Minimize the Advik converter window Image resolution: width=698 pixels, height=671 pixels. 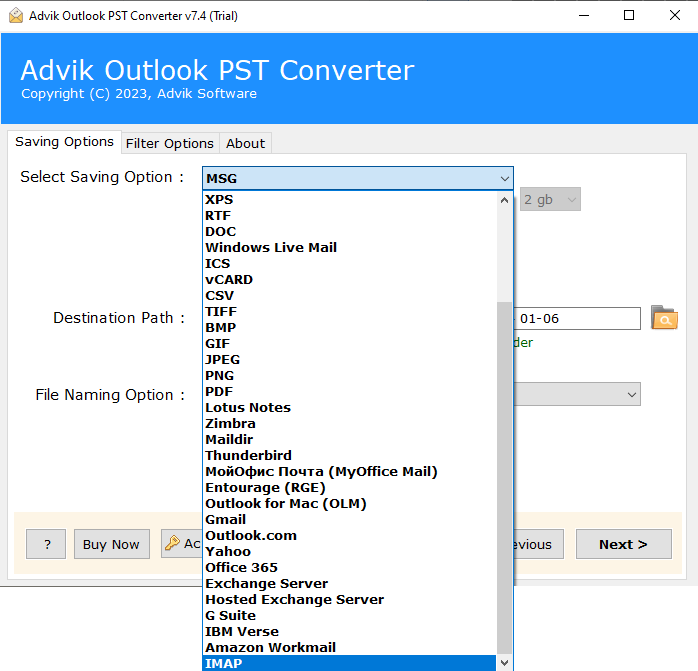click(x=584, y=16)
